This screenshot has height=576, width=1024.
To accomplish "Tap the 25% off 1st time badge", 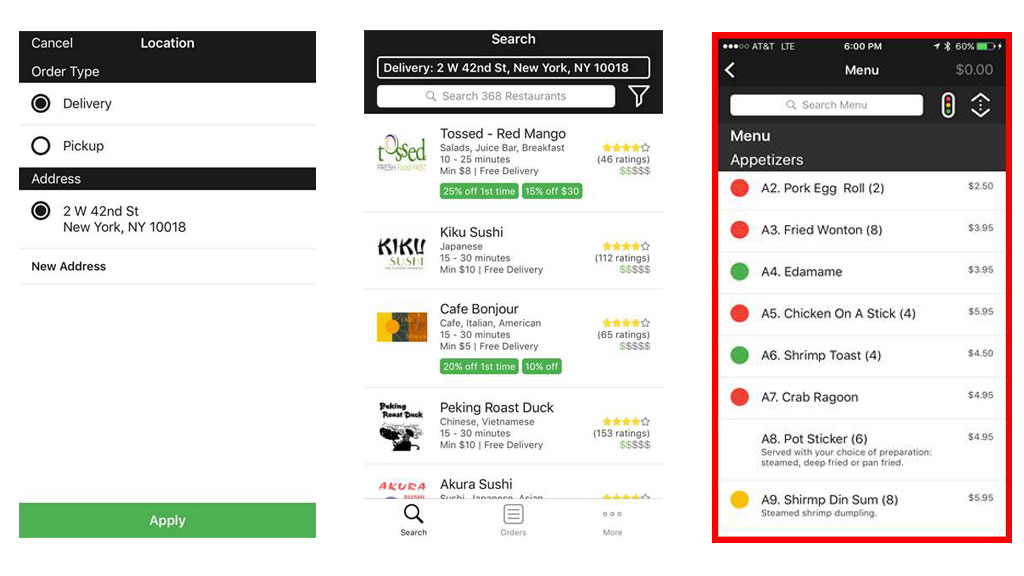I will pyautogui.click(x=479, y=191).
